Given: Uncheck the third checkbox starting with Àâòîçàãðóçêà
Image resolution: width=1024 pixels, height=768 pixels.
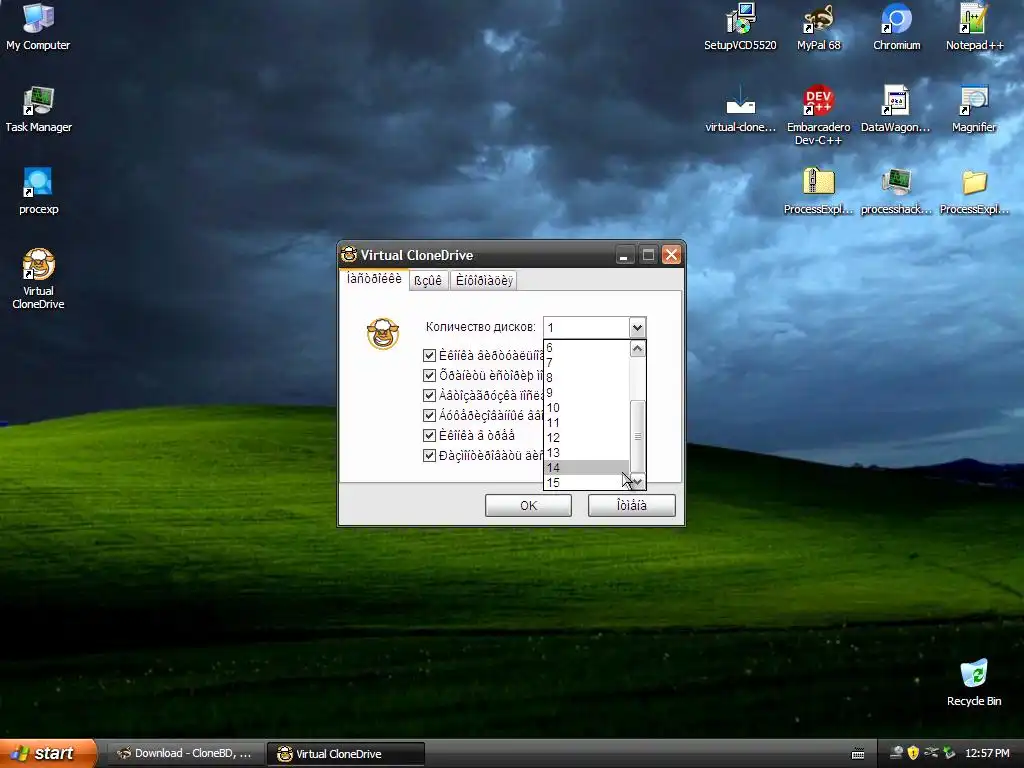Looking at the screenshot, I should (x=429, y=395).
